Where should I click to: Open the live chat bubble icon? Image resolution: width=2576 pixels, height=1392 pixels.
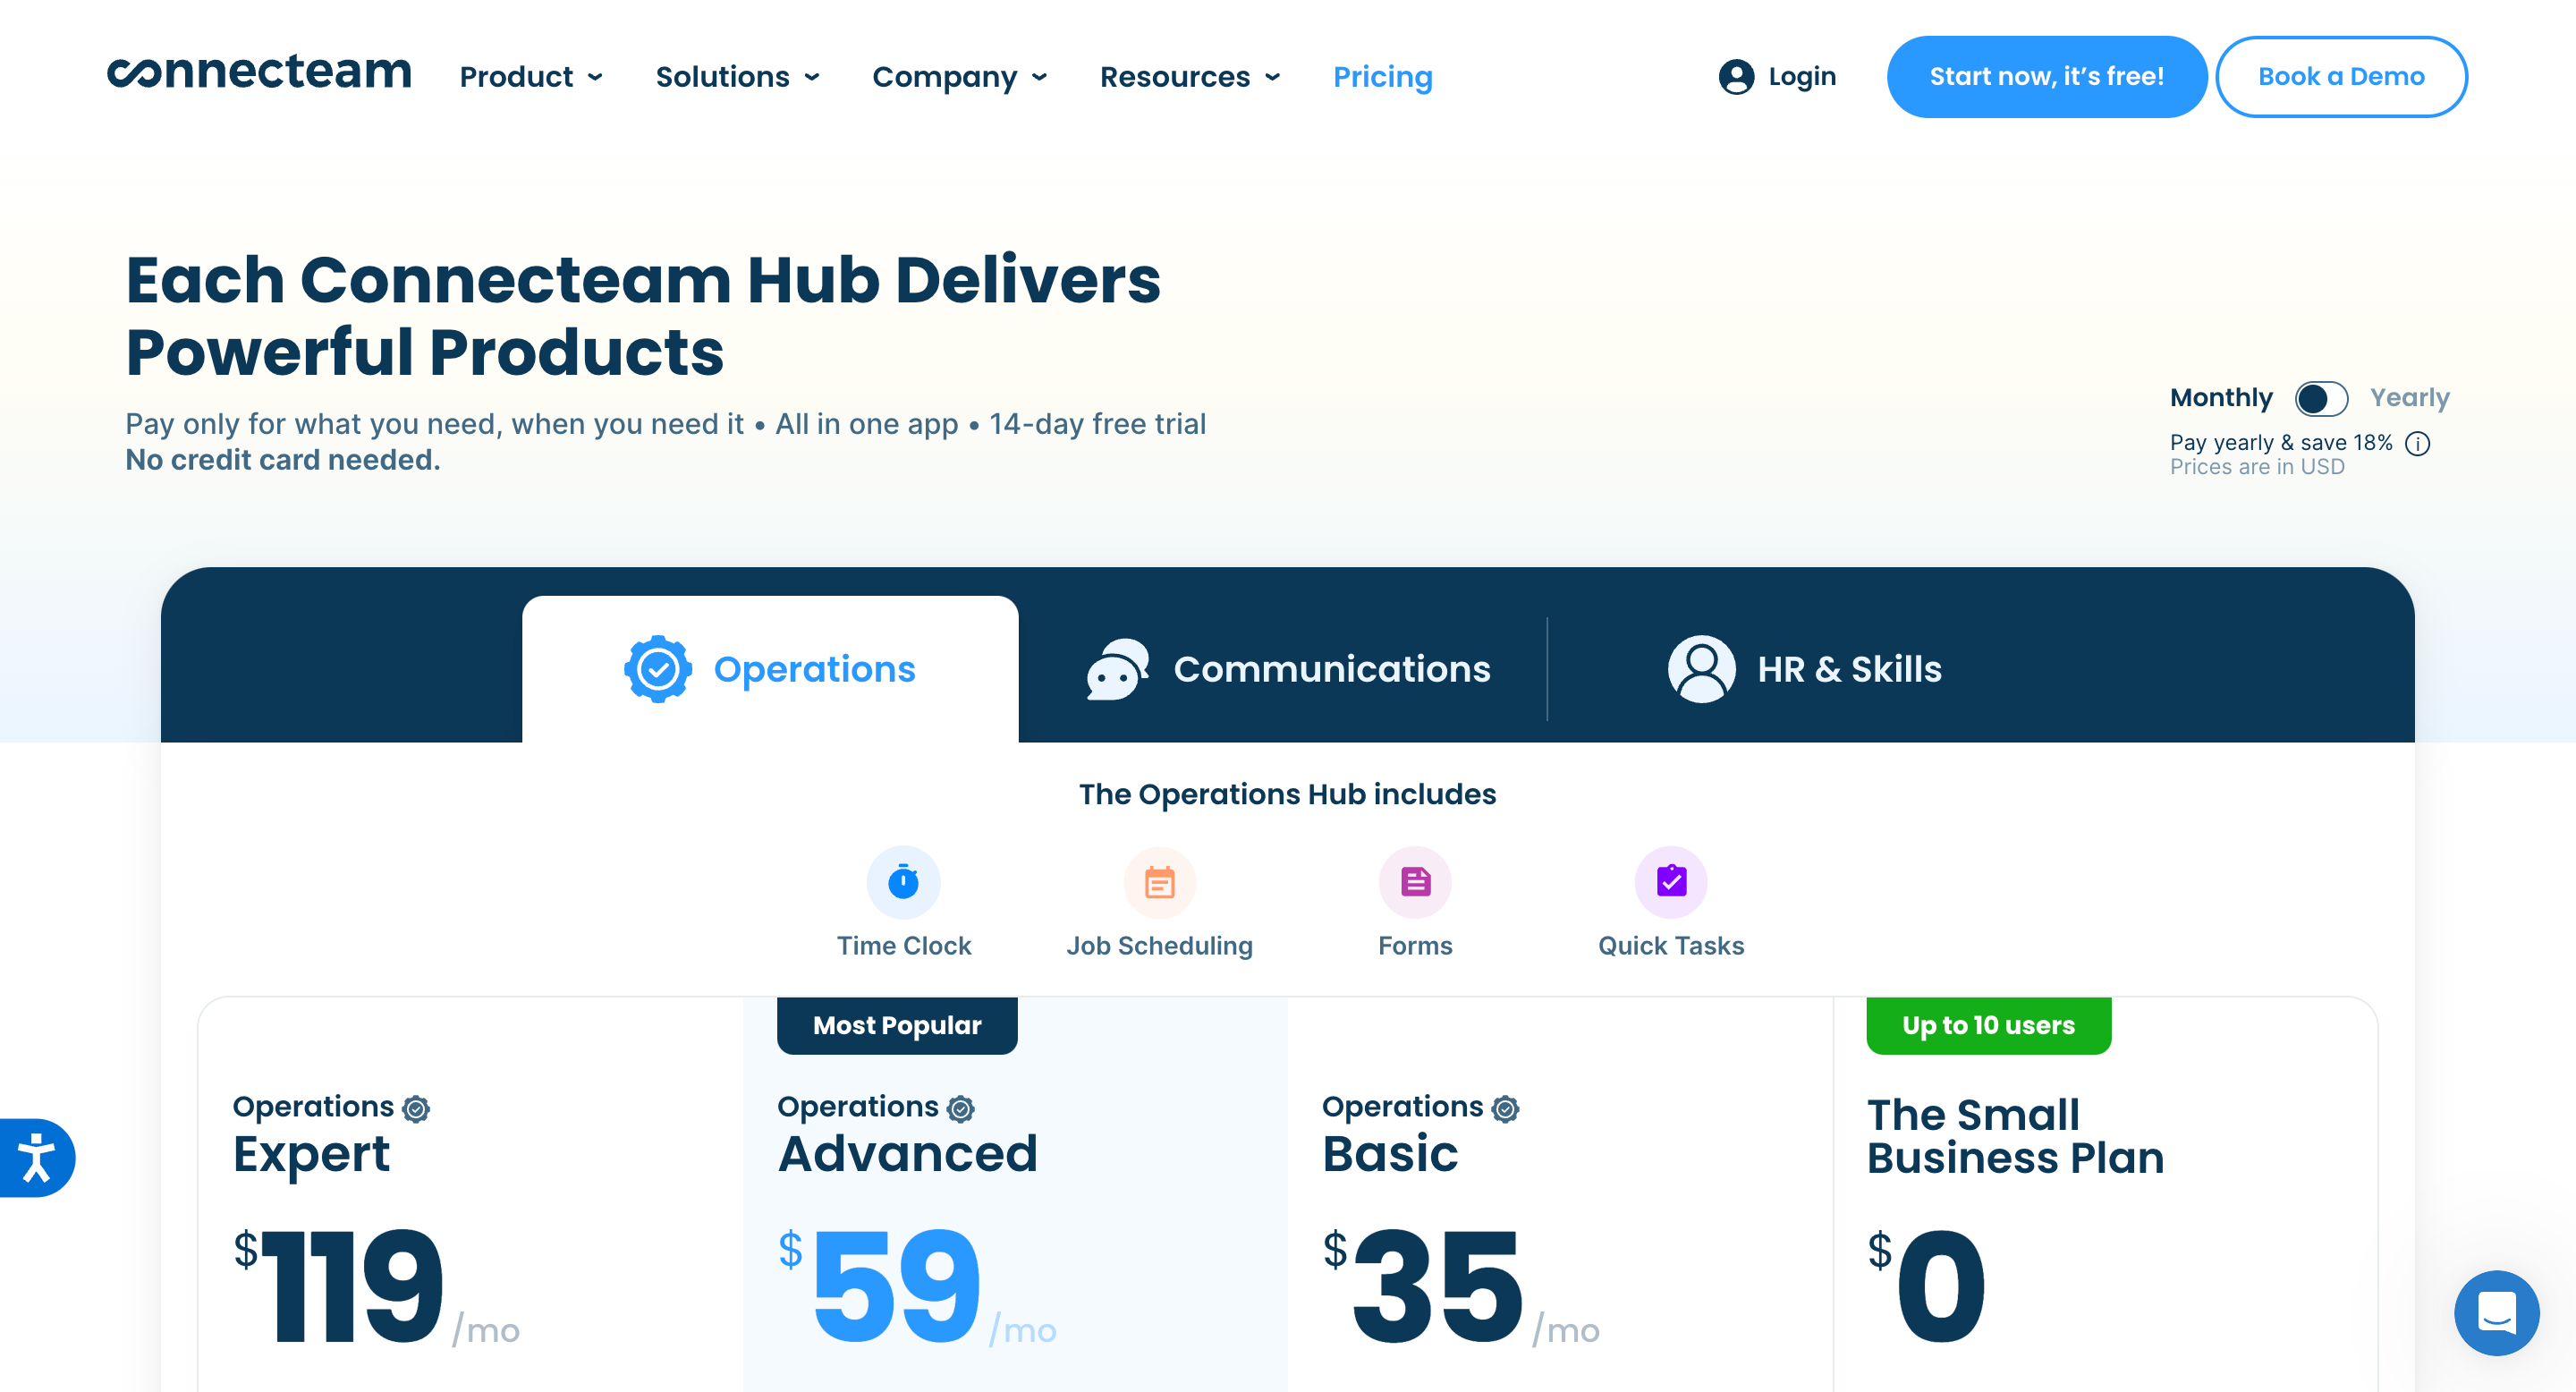2496,1313
